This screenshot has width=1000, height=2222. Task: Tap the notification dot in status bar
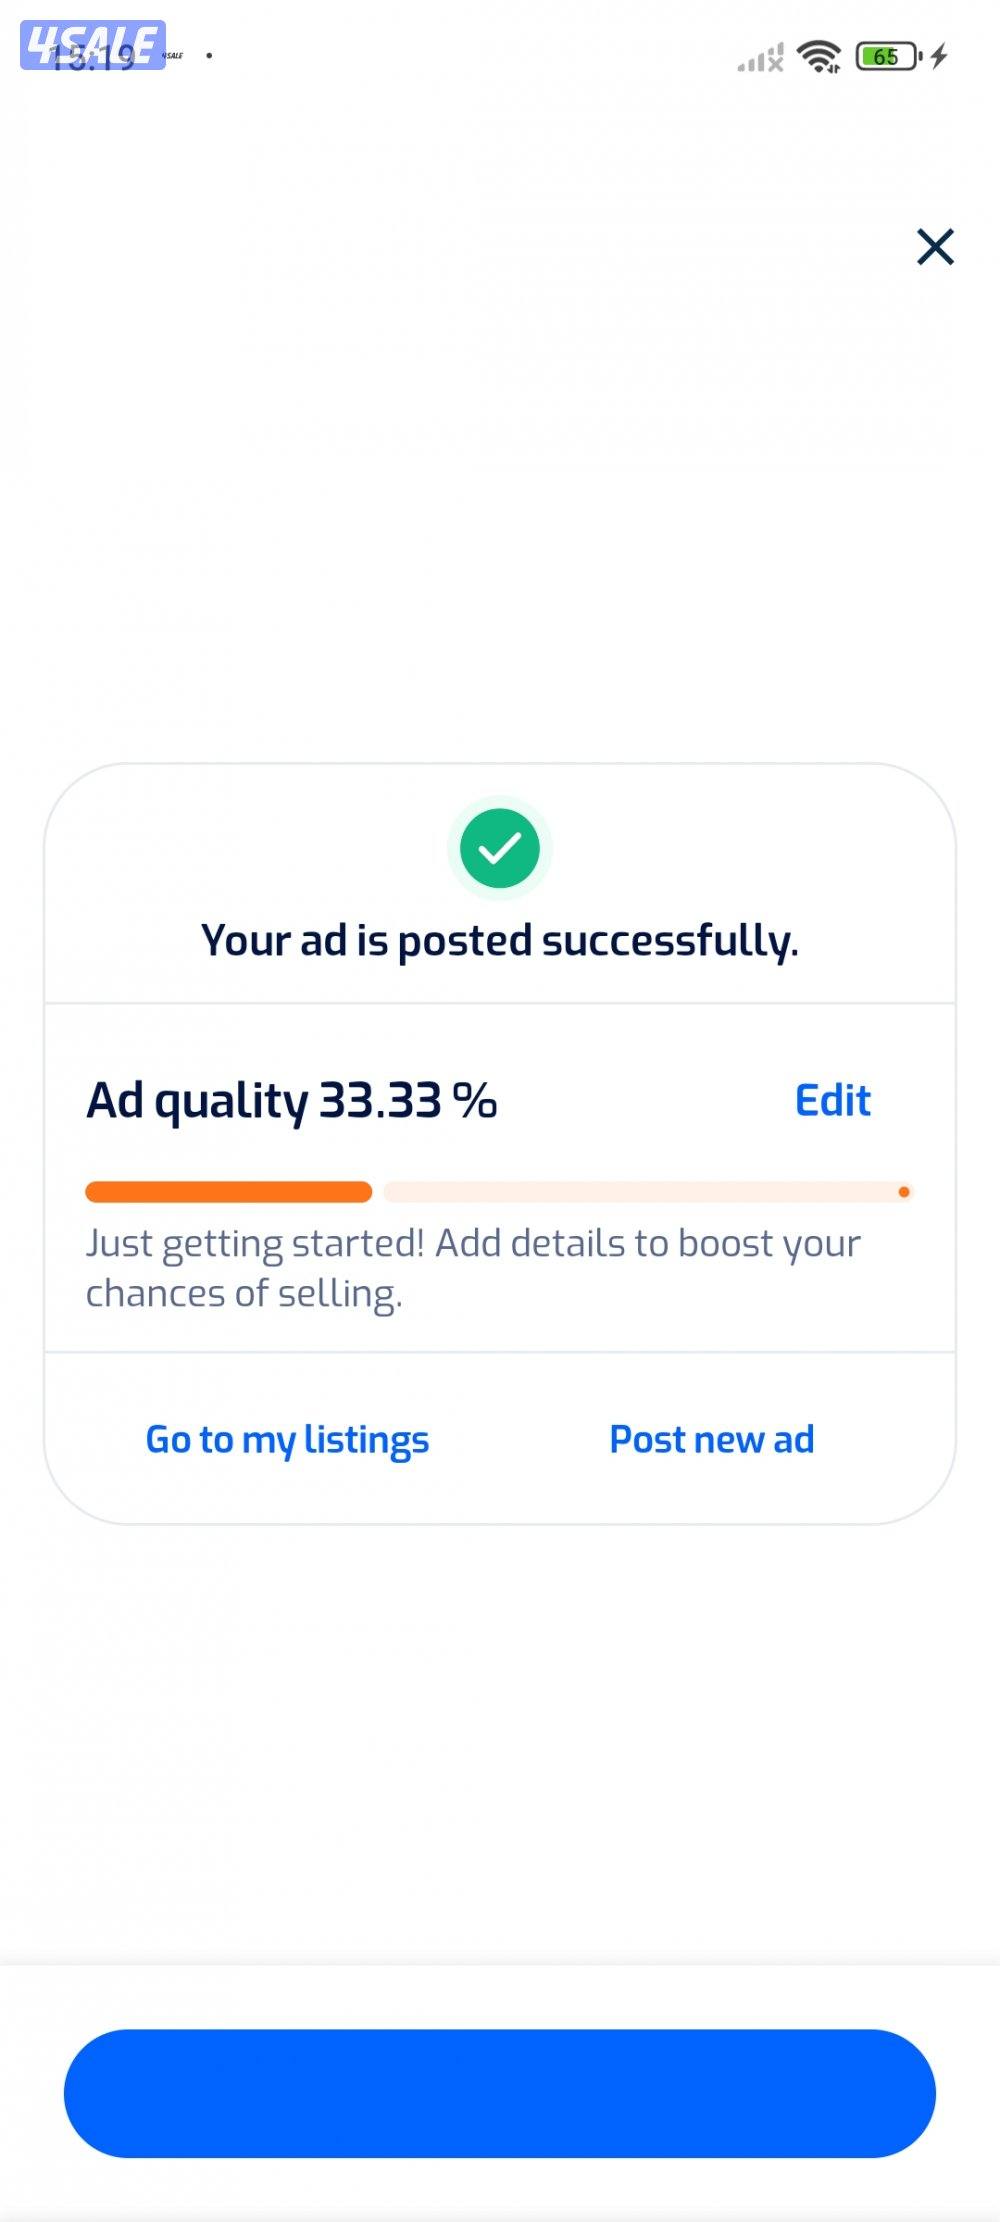click(x=209, y=56)
